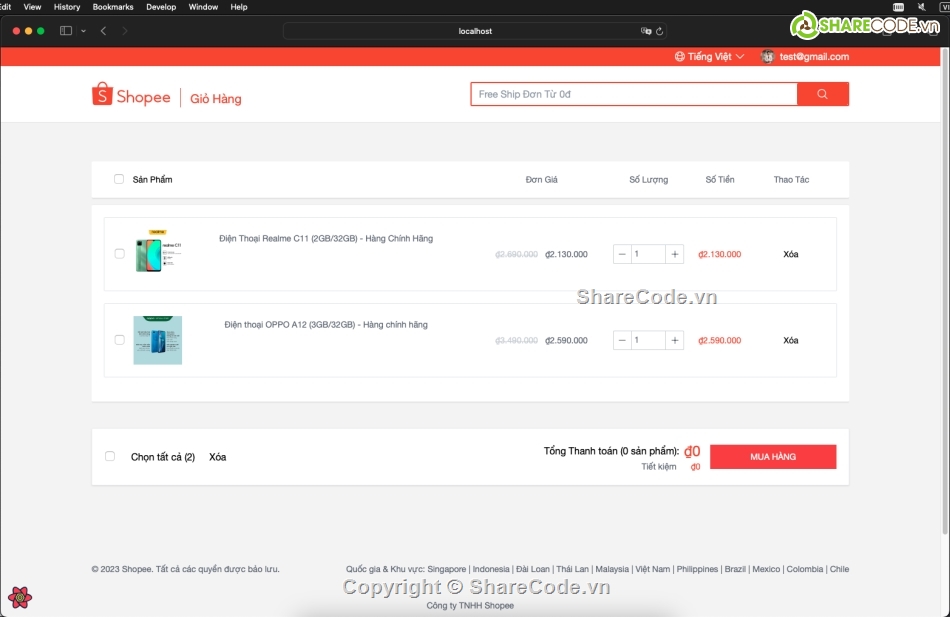Click the Shopee logo

tap(131, 95)
